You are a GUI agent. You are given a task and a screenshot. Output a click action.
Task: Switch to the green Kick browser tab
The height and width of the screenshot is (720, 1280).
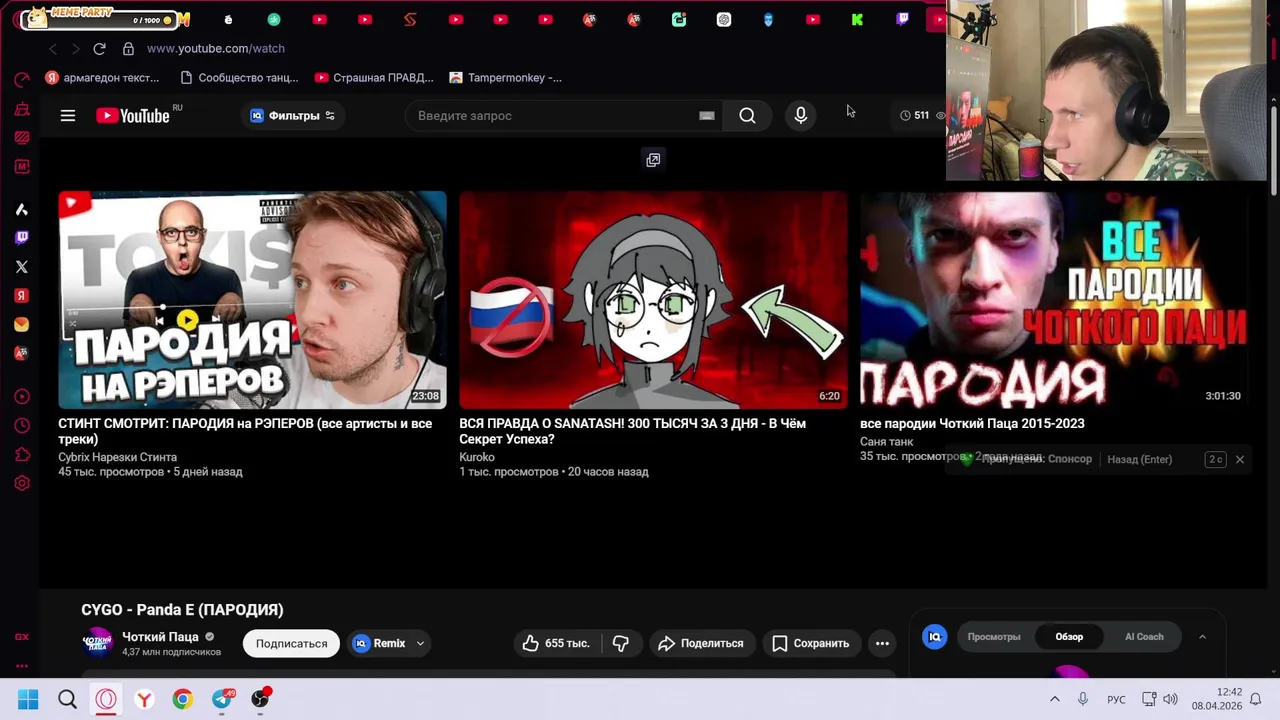coord(857,19)
